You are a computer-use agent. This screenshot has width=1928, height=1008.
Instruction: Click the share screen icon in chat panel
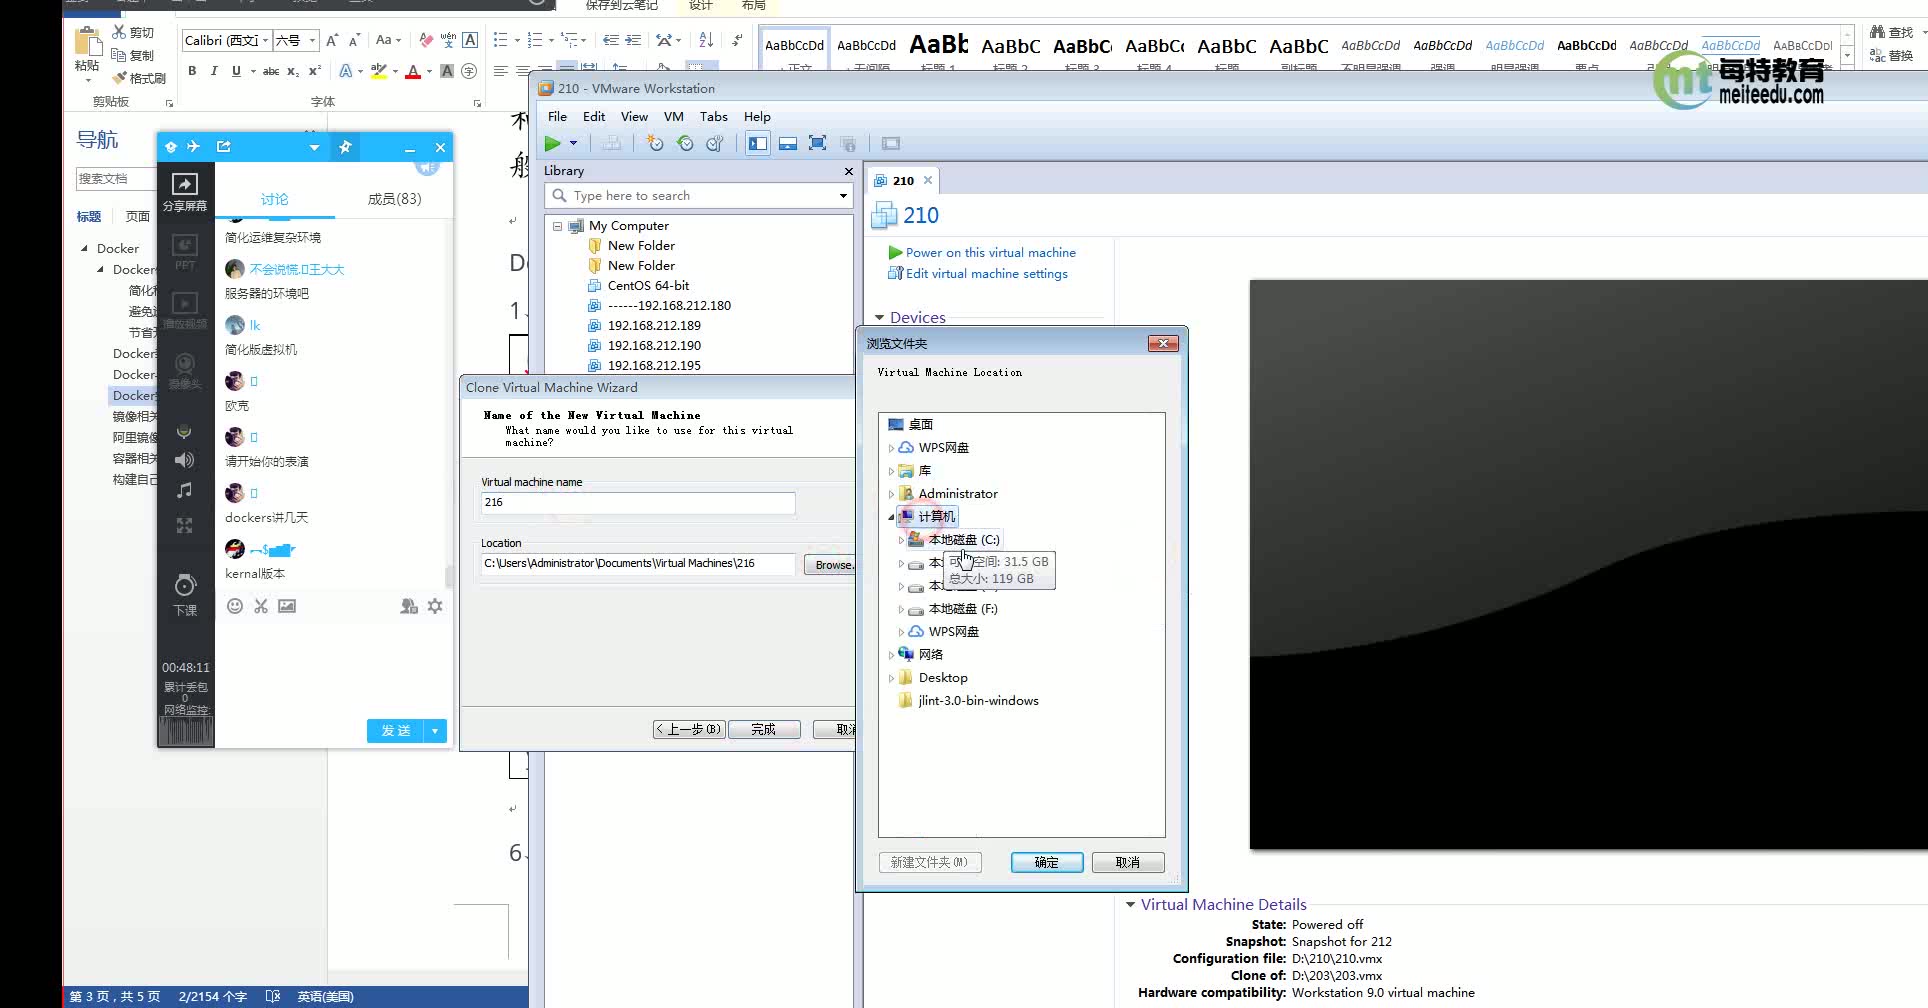click(x=185, y=190)
